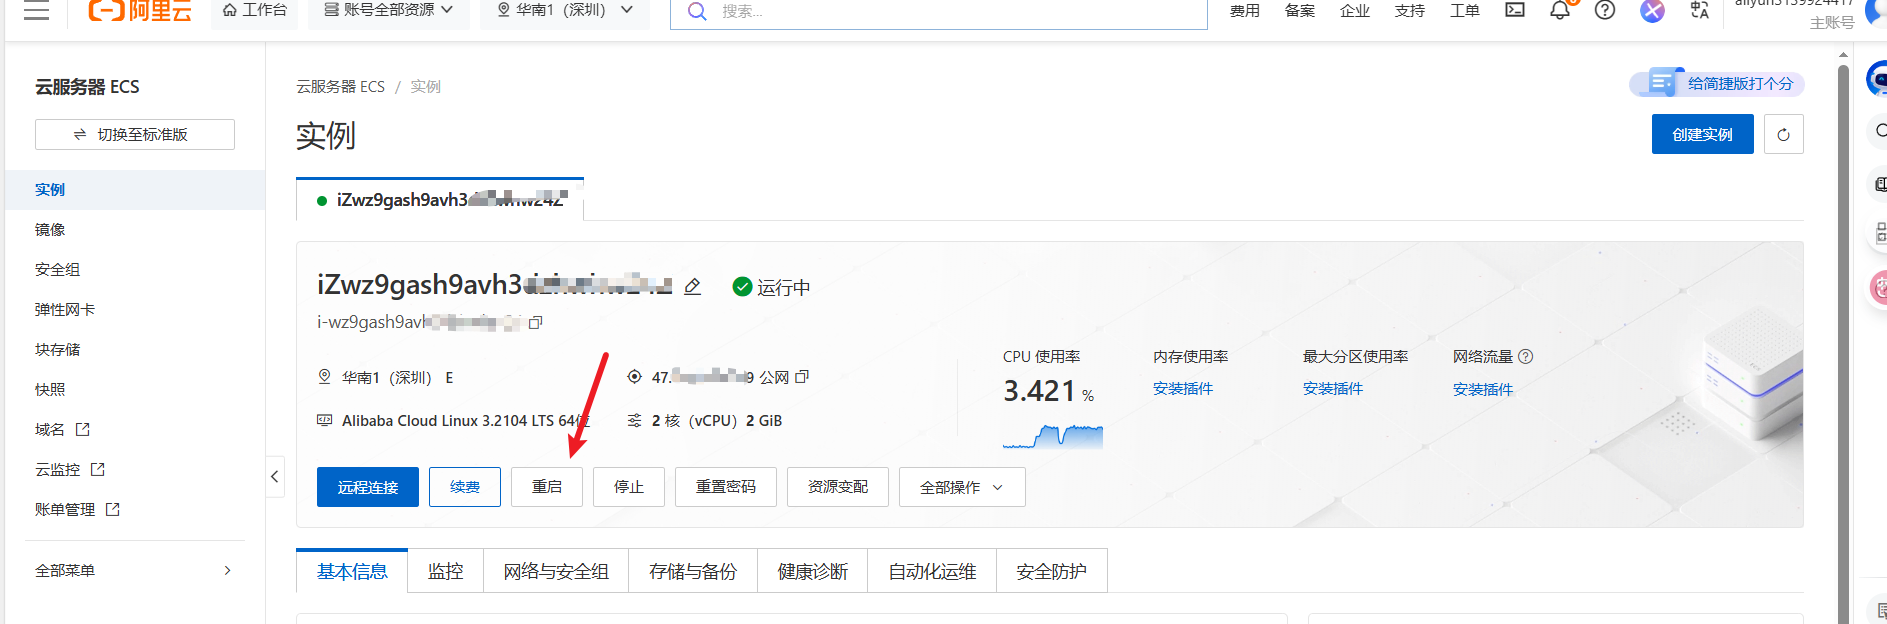Open the 备案 menu
This screenshot has width=1887, height=624.
point(1299,11)
